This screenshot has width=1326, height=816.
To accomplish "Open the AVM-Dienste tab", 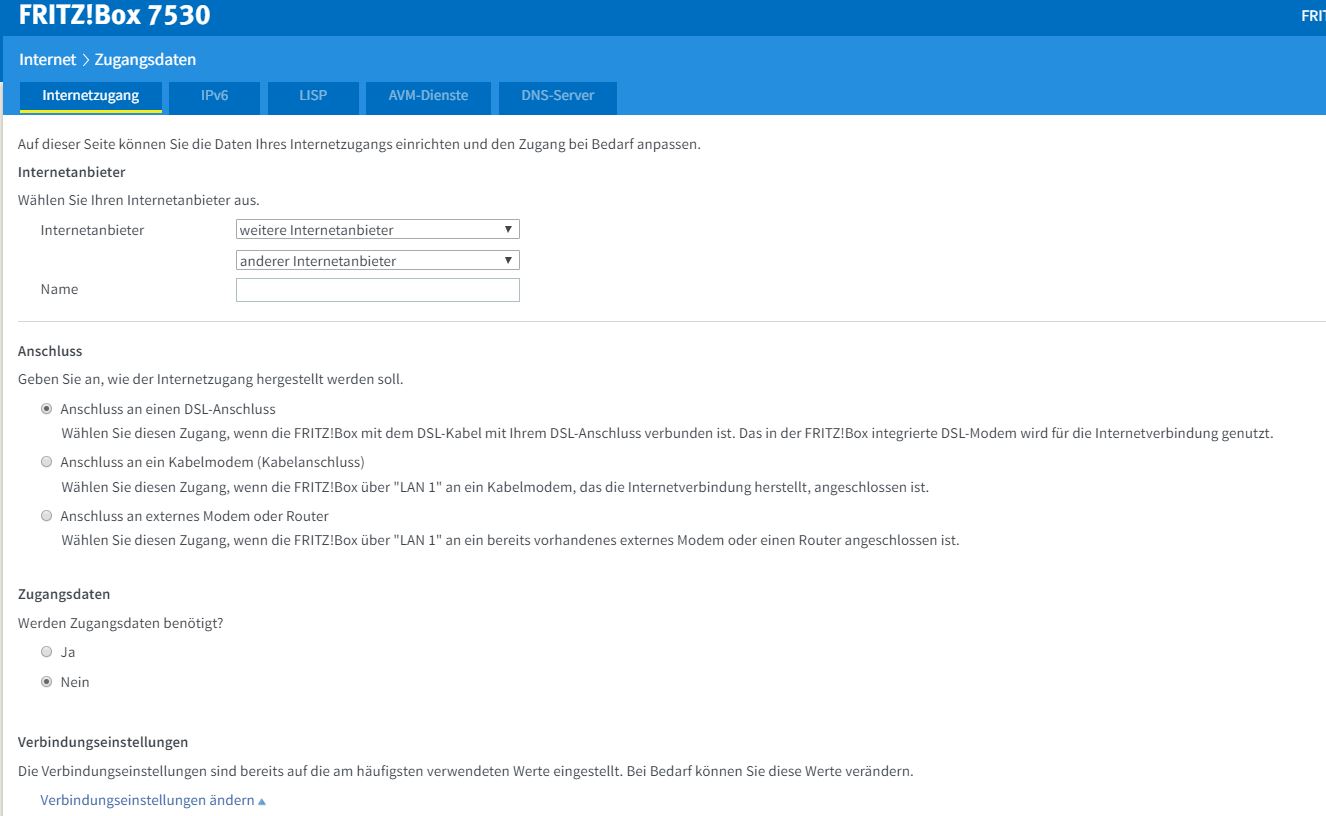I will [x=428, y=97].
